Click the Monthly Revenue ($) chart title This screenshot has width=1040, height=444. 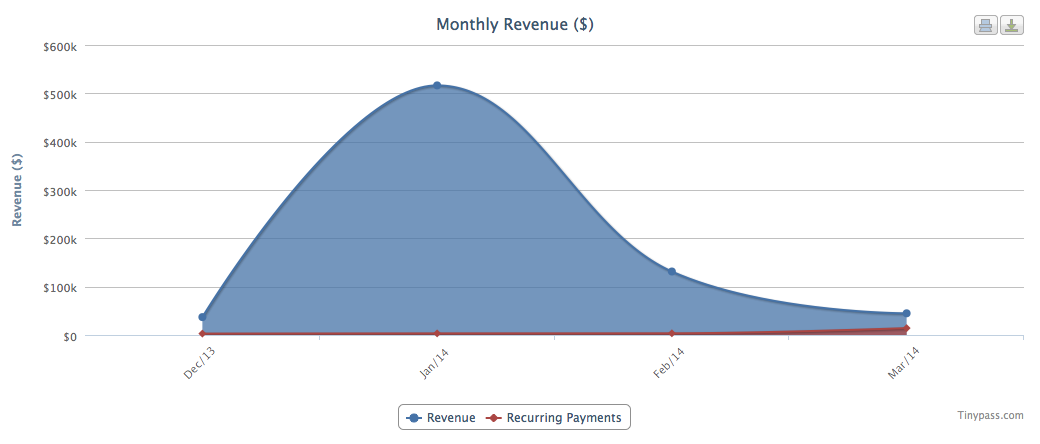(x=515, y=24)
